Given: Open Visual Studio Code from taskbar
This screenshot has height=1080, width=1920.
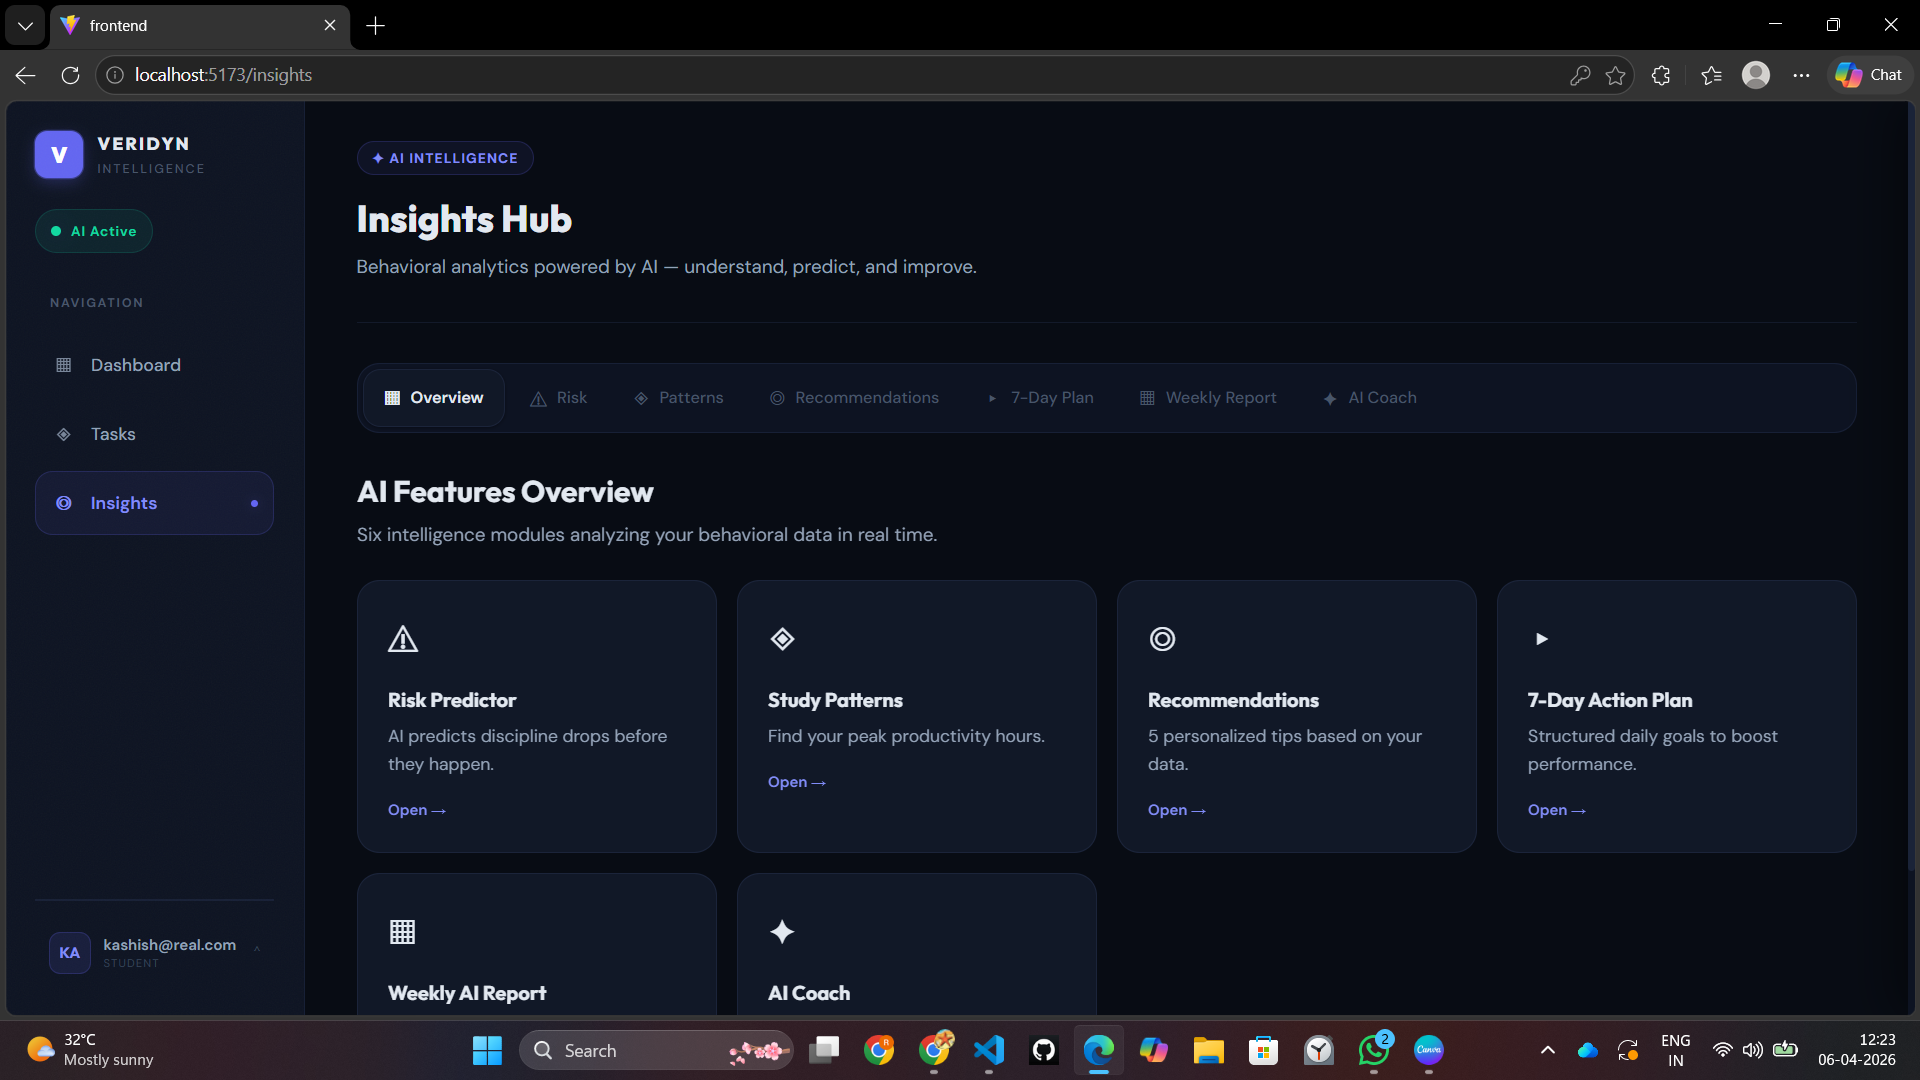Looking at the screenshot, I should [x=989, y=1050].
